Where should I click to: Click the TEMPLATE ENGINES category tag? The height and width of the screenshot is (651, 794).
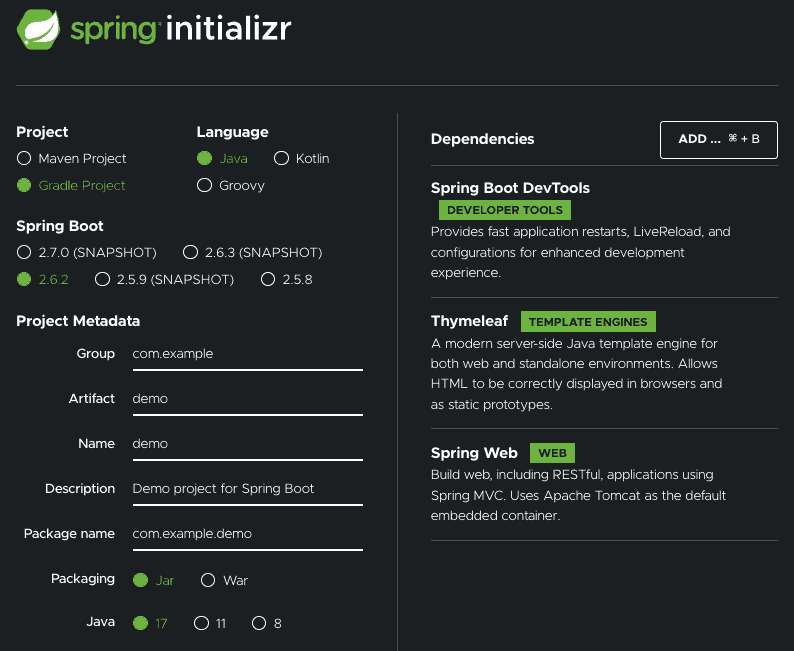click(588, 322)
